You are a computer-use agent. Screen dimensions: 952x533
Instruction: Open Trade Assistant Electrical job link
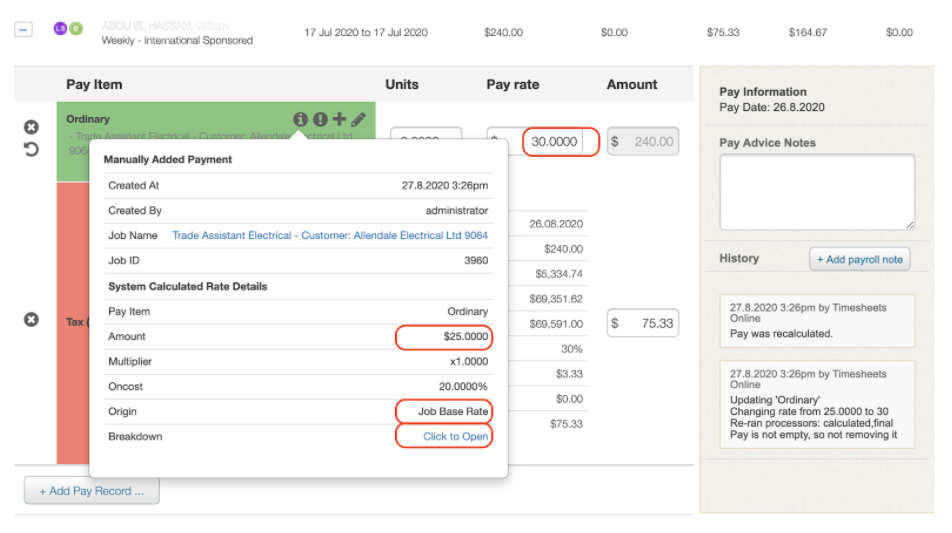(330, 236)
